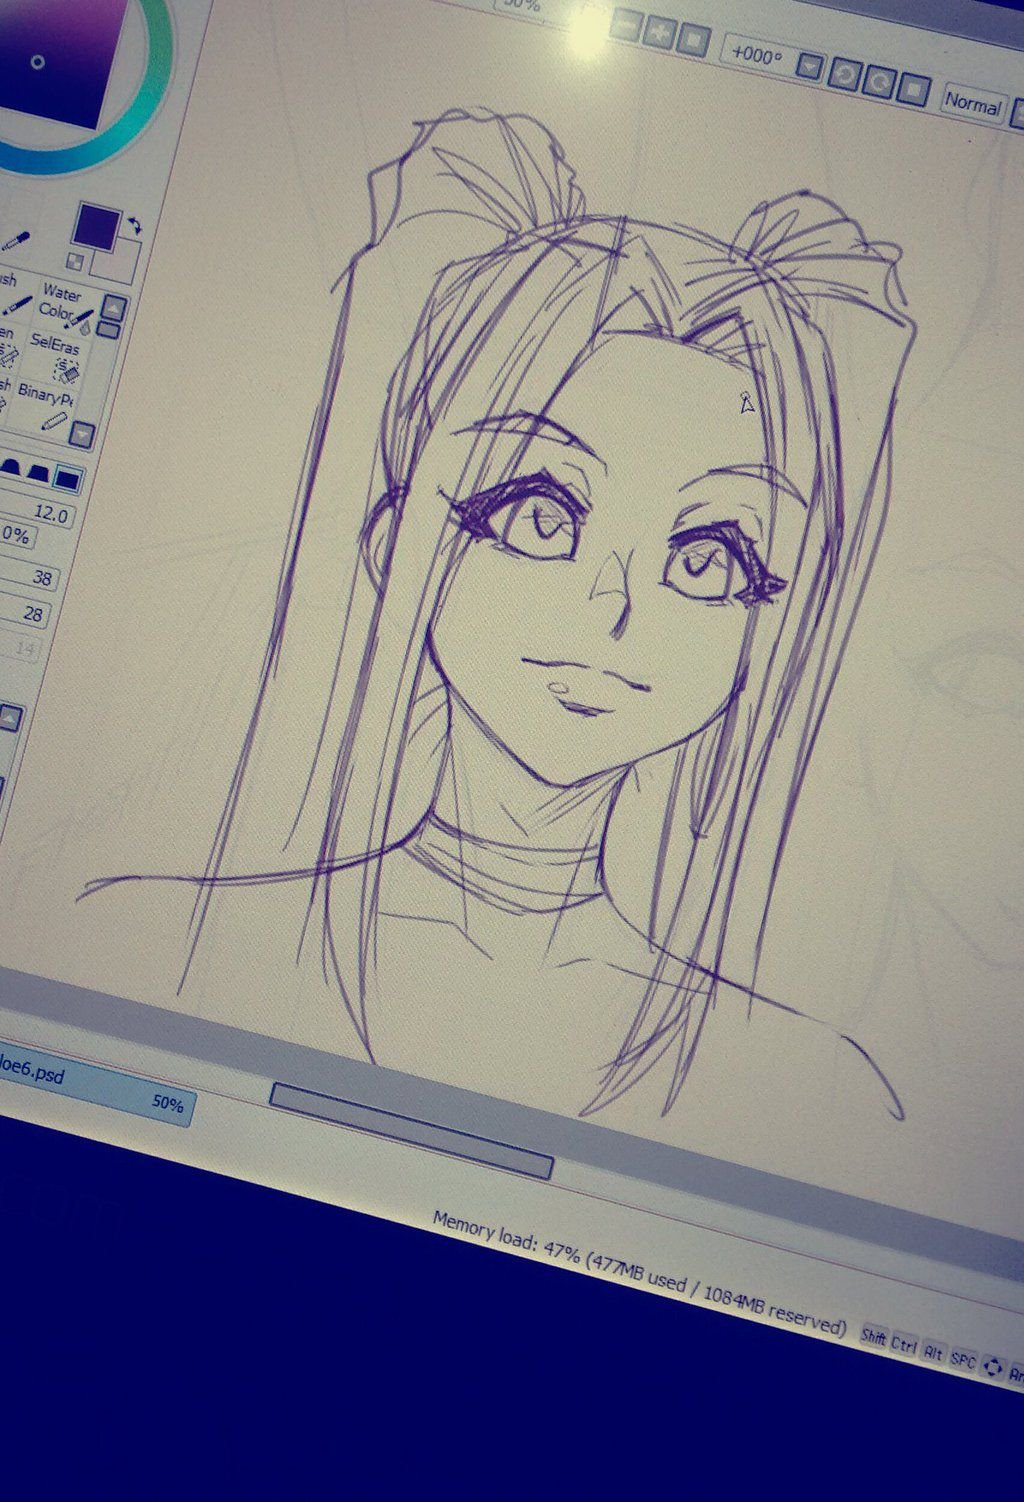
Task: Swap foreground and background colors arrow
Action: (x=135, y=226)
